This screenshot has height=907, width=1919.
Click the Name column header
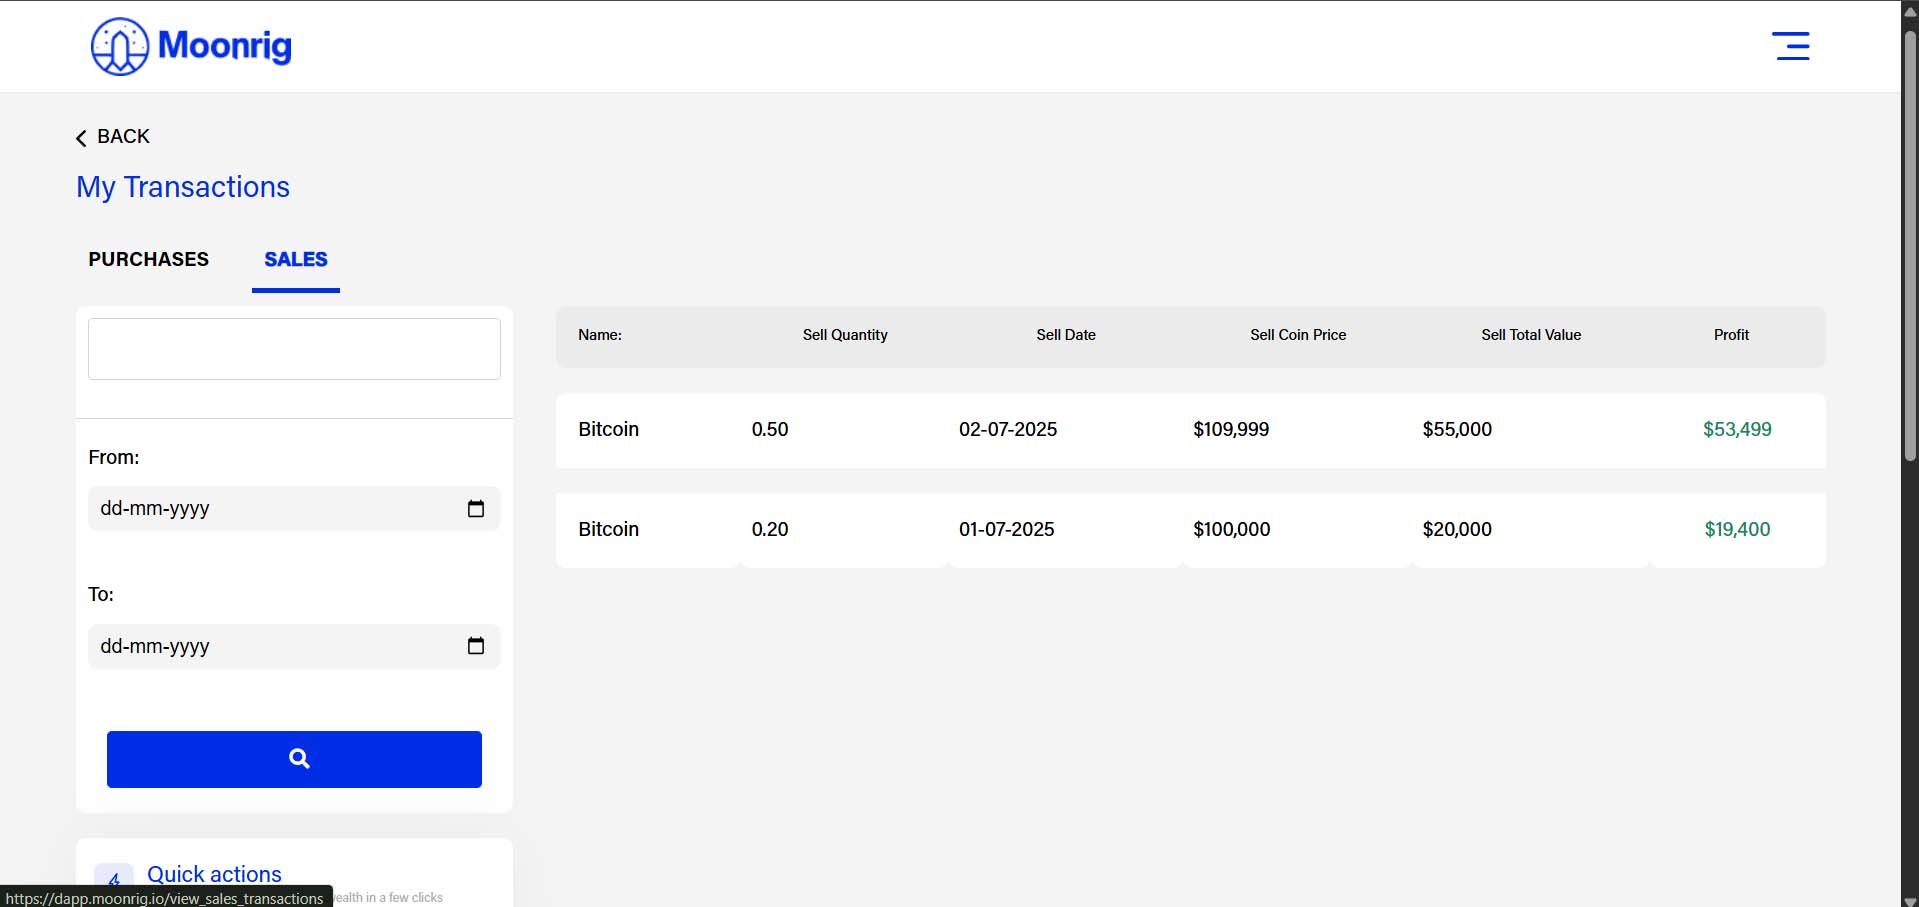click(x=600, y=335)
